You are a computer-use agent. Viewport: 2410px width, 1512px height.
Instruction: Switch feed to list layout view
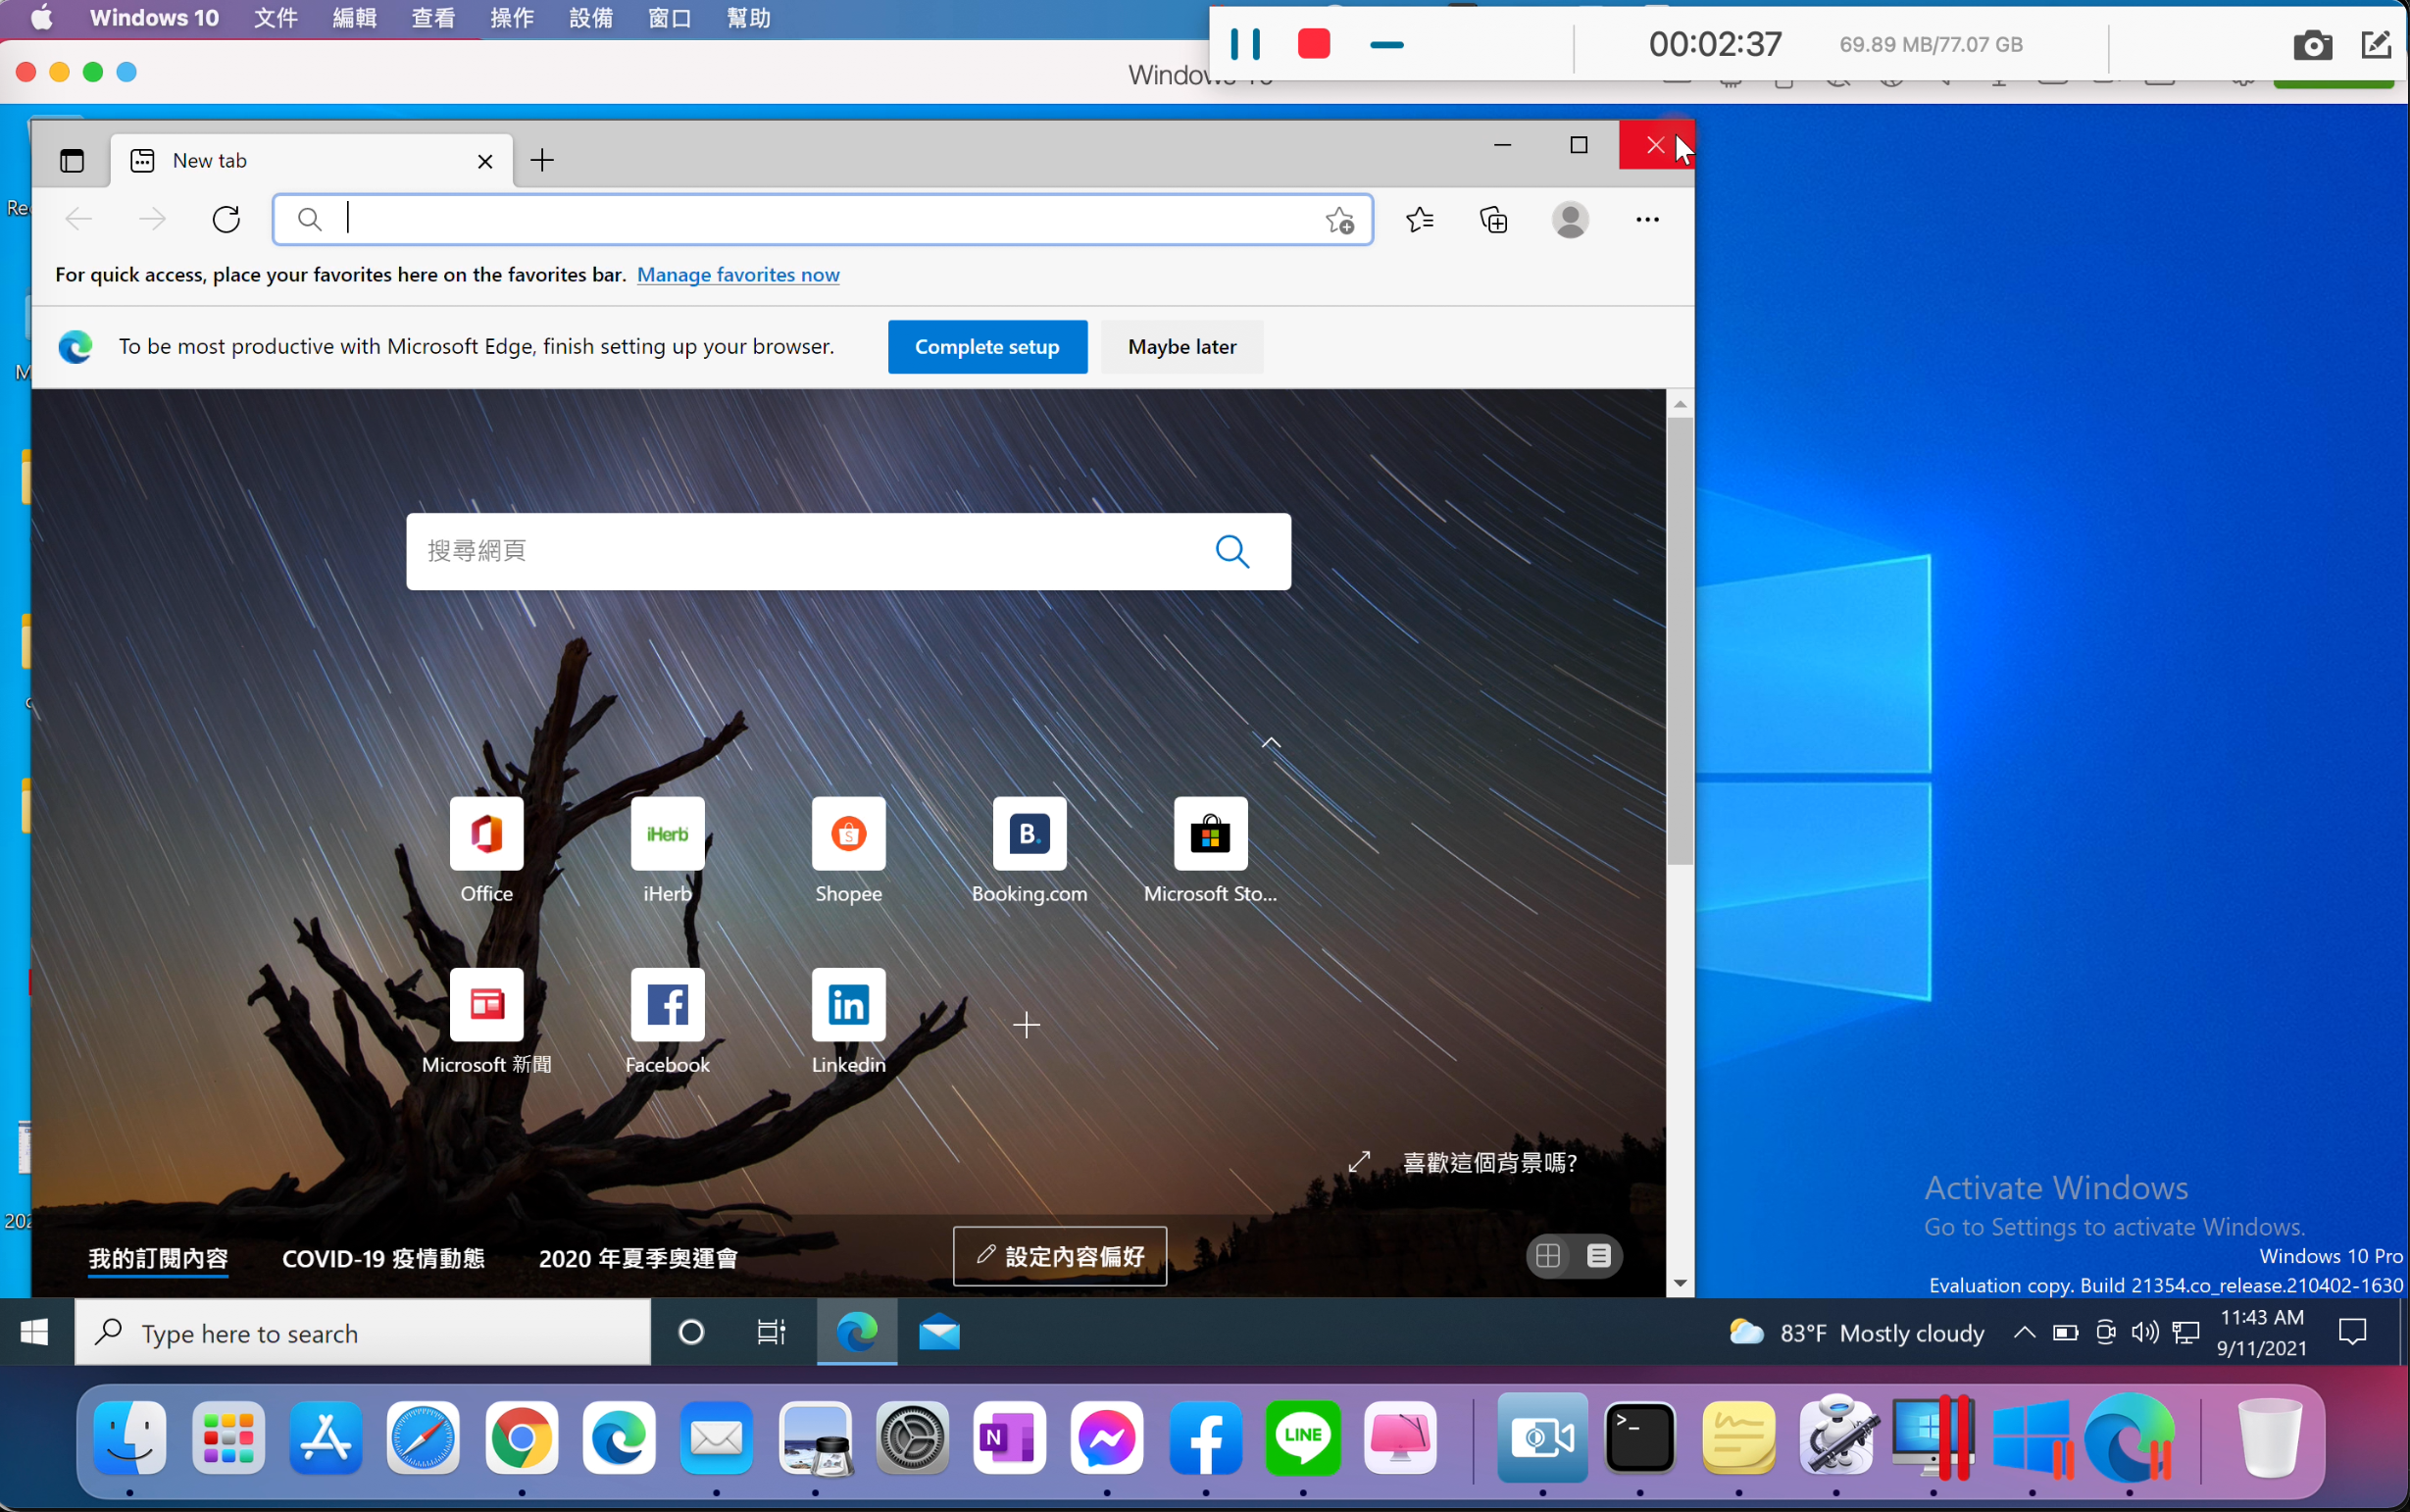pos(1598,1256)
